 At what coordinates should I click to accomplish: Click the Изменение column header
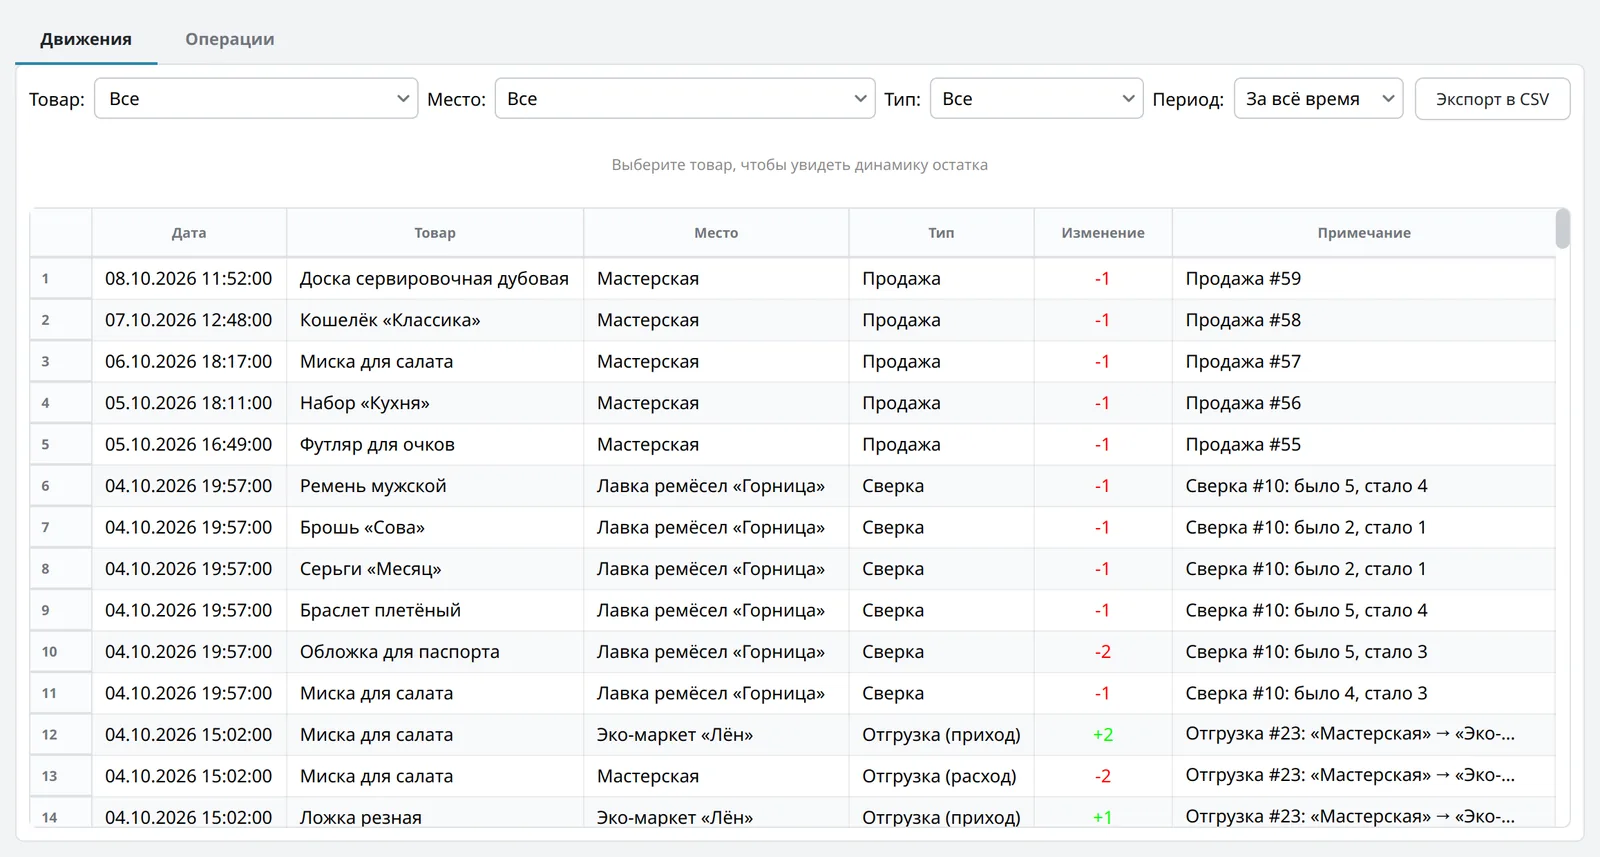[1103, 233]
